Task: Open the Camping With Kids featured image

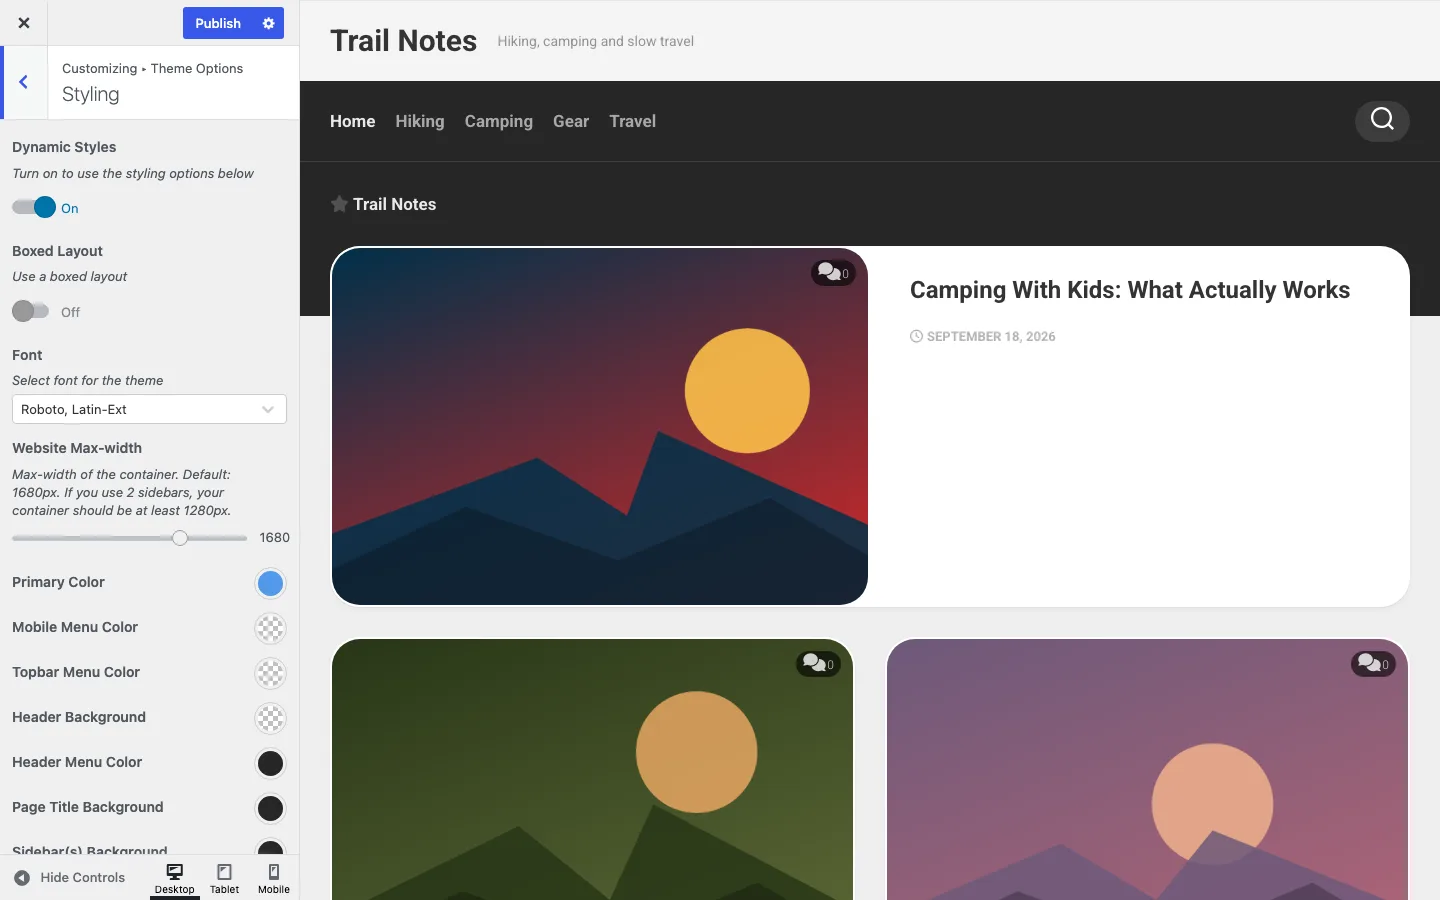Action: point(600,426)
